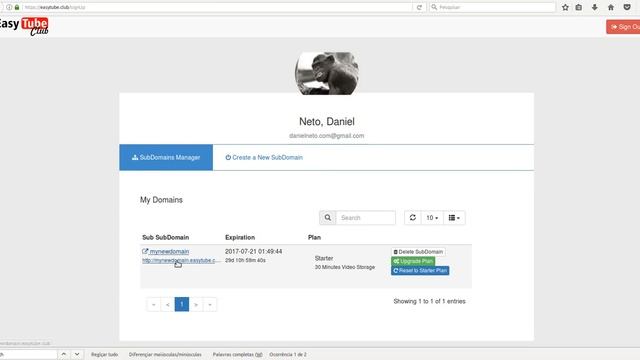Click the domains table Search field
Screen dimensions: 640x360
366,218
